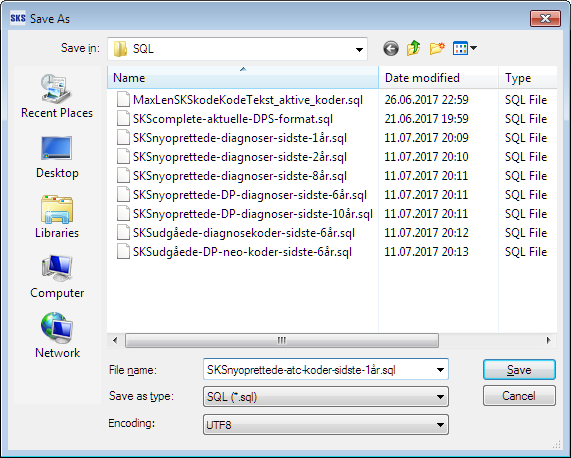Open the View menu icon
Screen dimensions: 571x458
click(460, 48)
